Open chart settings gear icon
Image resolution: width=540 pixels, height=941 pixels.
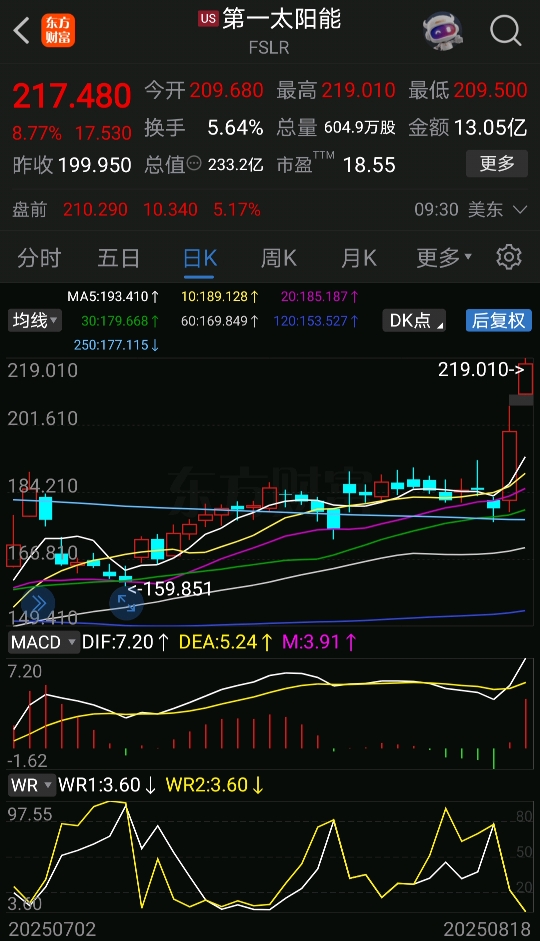(509, 257)
